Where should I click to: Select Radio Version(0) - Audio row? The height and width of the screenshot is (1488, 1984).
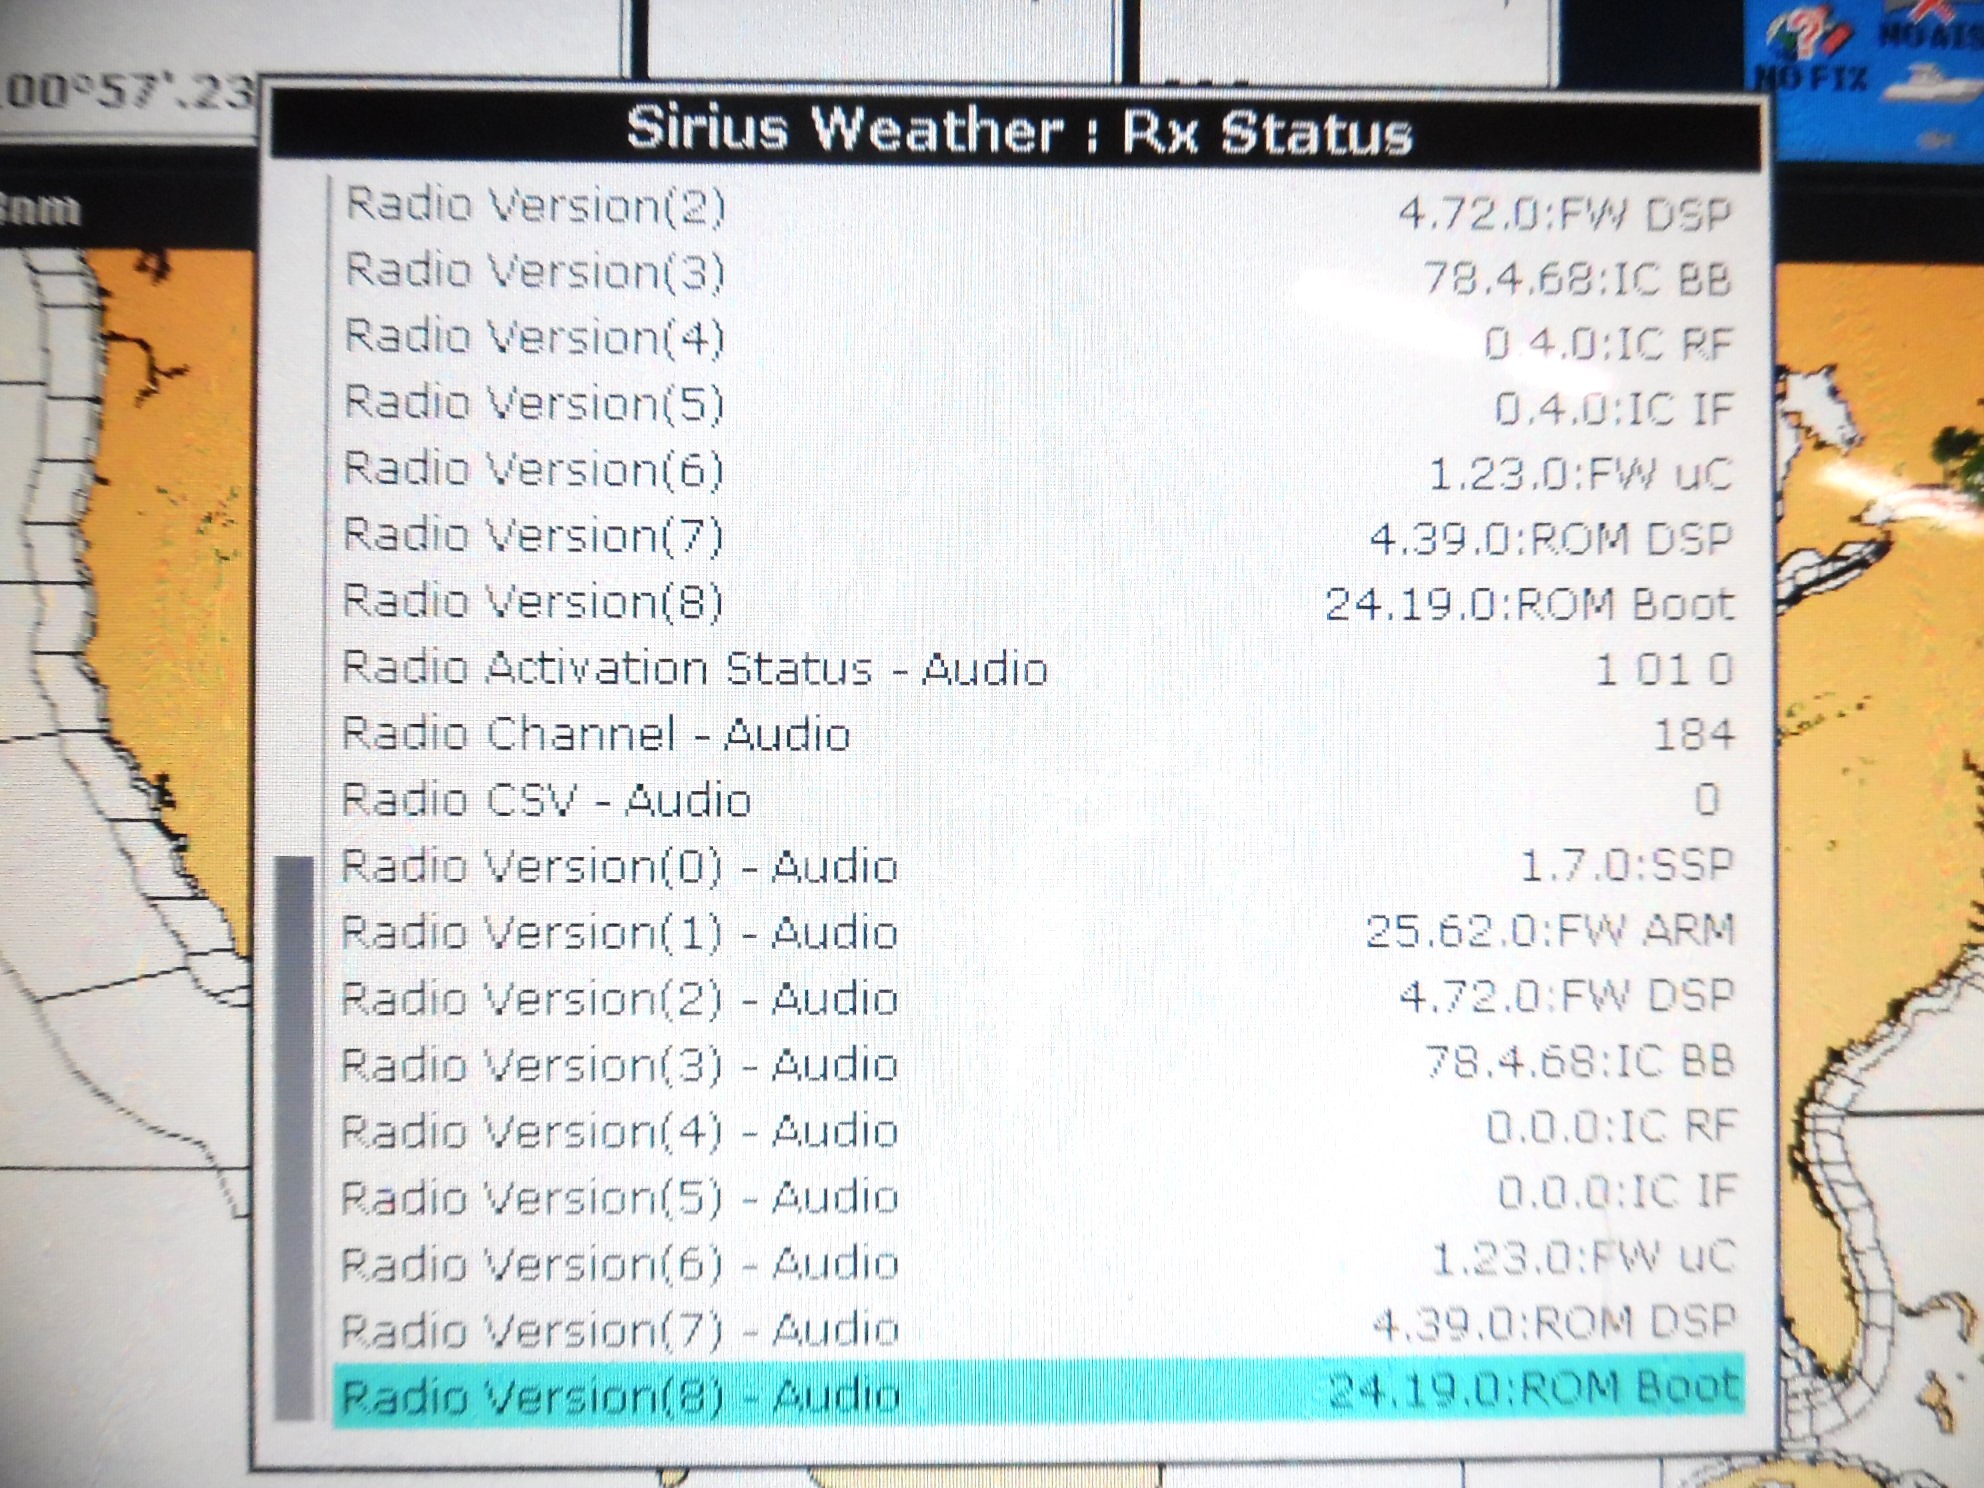pyautogui.click(x=1038, y=867)
